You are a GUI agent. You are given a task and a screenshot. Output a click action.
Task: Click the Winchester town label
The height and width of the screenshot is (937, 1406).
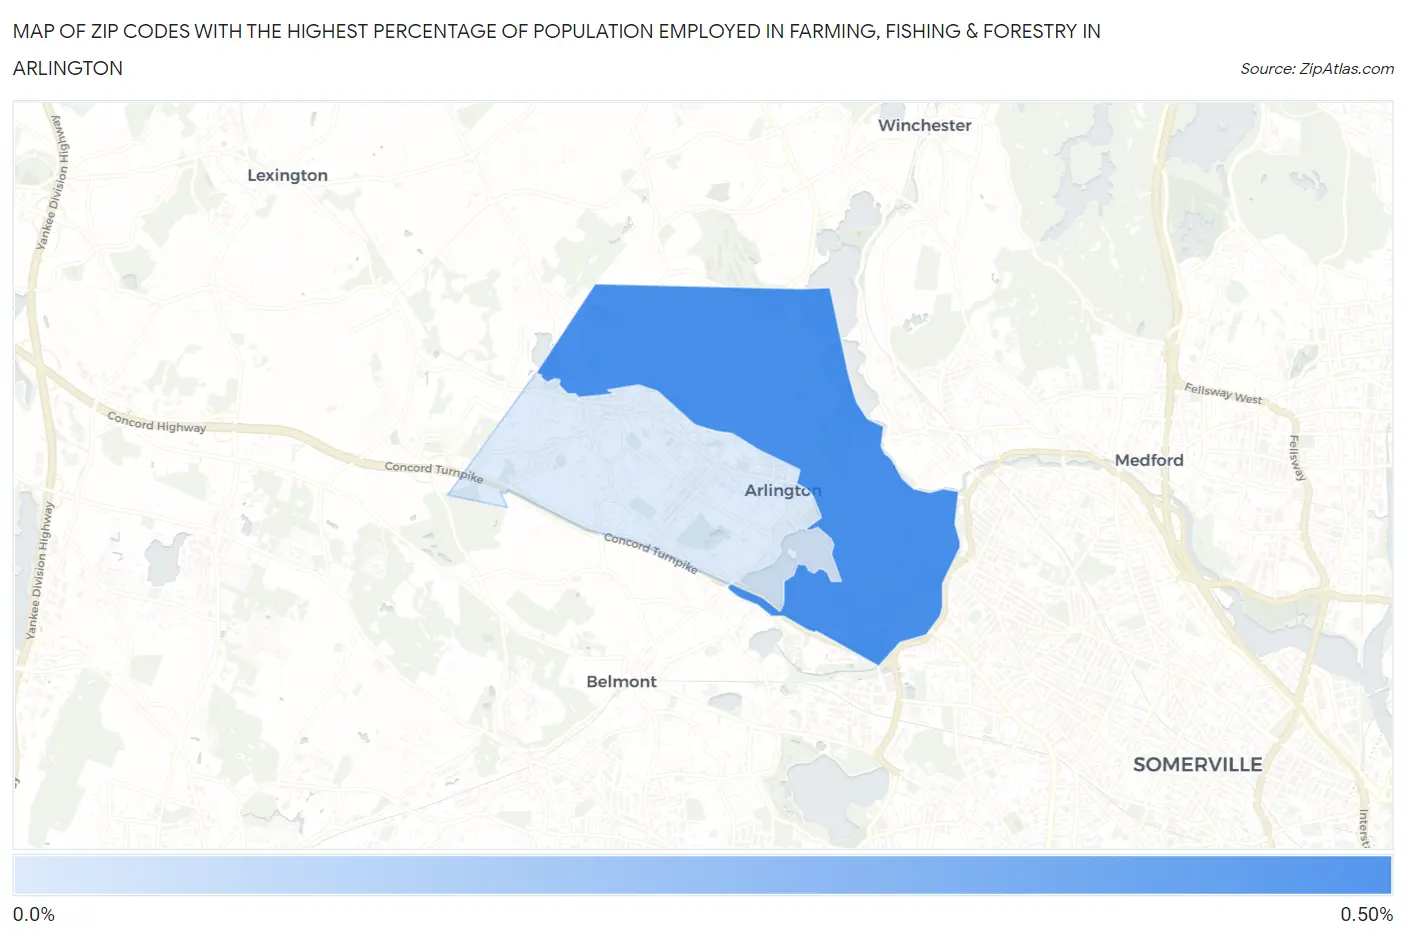[x=925, y=125]
